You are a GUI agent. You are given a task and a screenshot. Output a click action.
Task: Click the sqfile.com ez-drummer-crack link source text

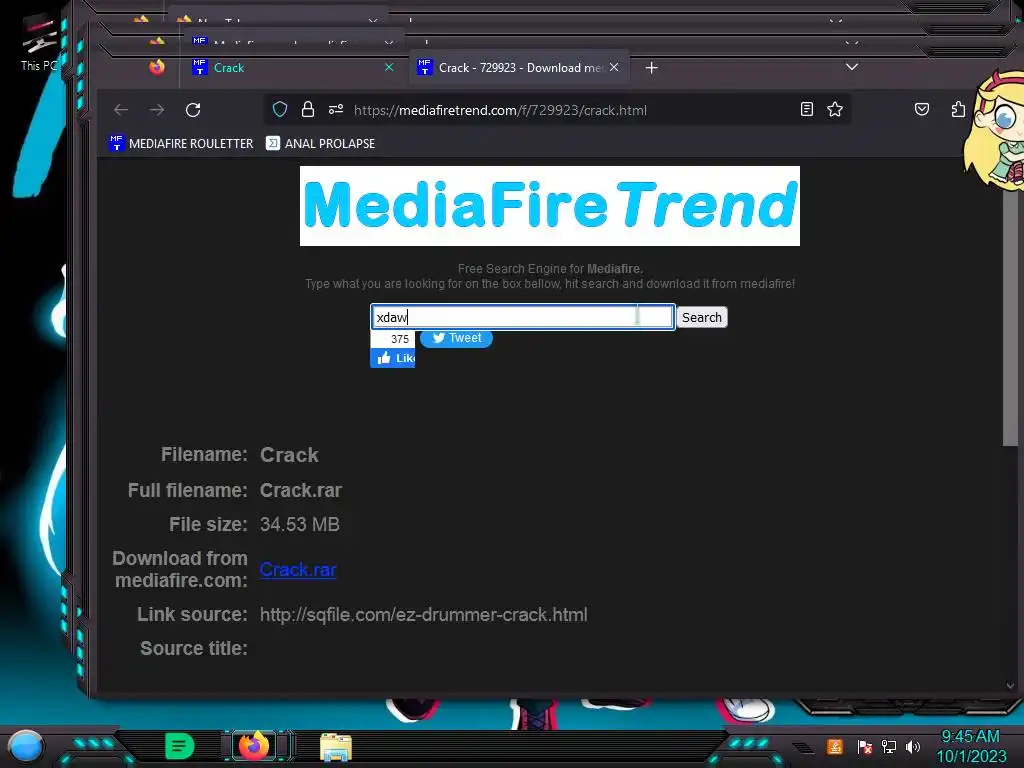tap(424, 615)
